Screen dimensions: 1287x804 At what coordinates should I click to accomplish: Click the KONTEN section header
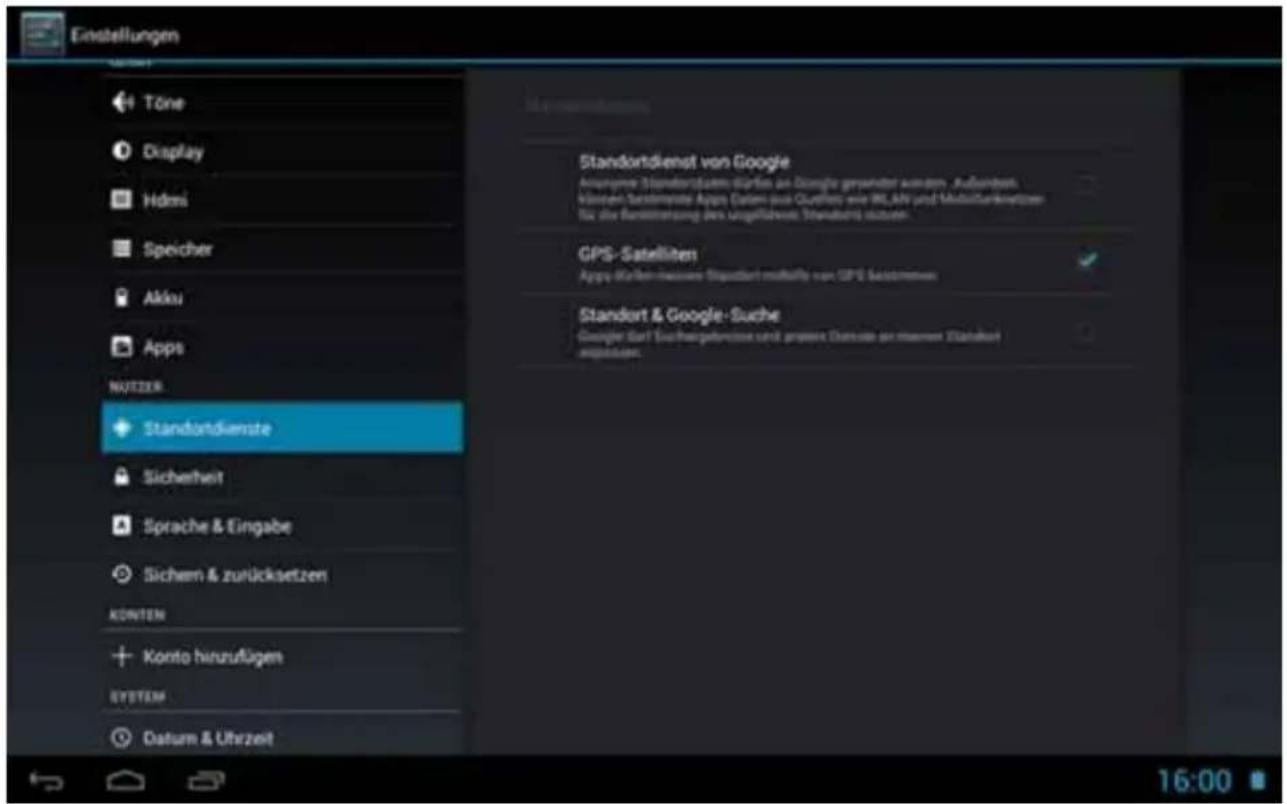pos(137,615)
